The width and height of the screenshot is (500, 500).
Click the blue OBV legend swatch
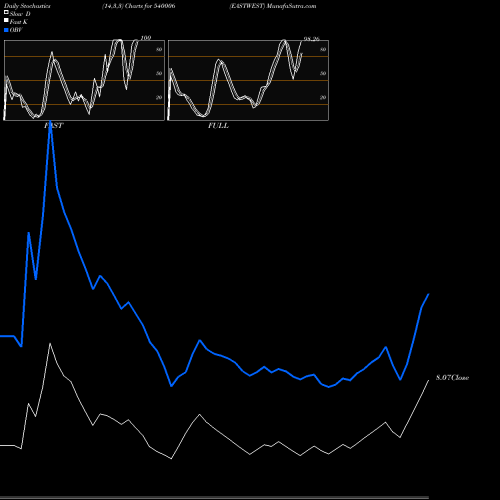click(x=6, y=30)
